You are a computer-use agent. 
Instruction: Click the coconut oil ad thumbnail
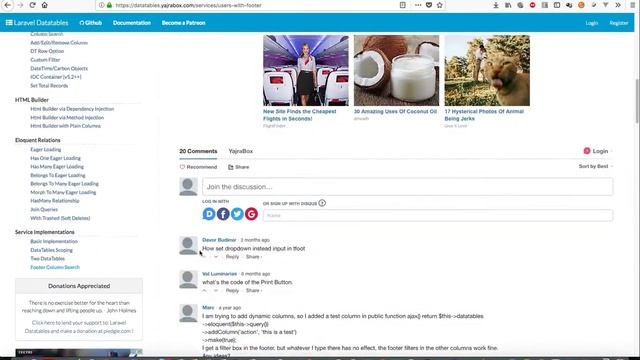pos(396,70)
